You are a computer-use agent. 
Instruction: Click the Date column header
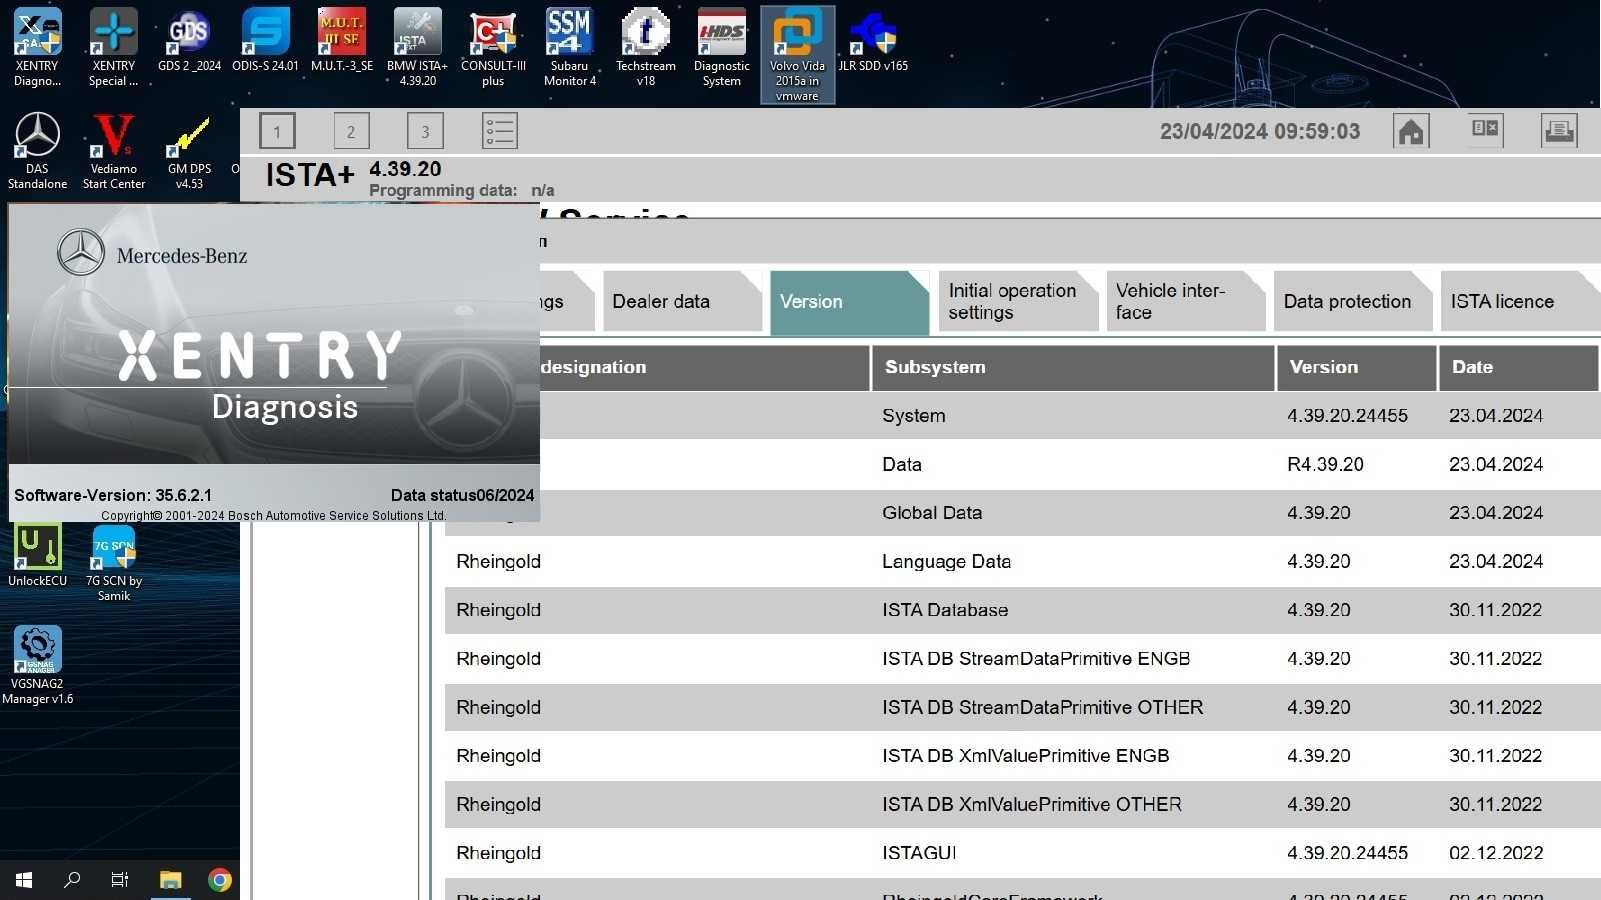point(1518,367)
